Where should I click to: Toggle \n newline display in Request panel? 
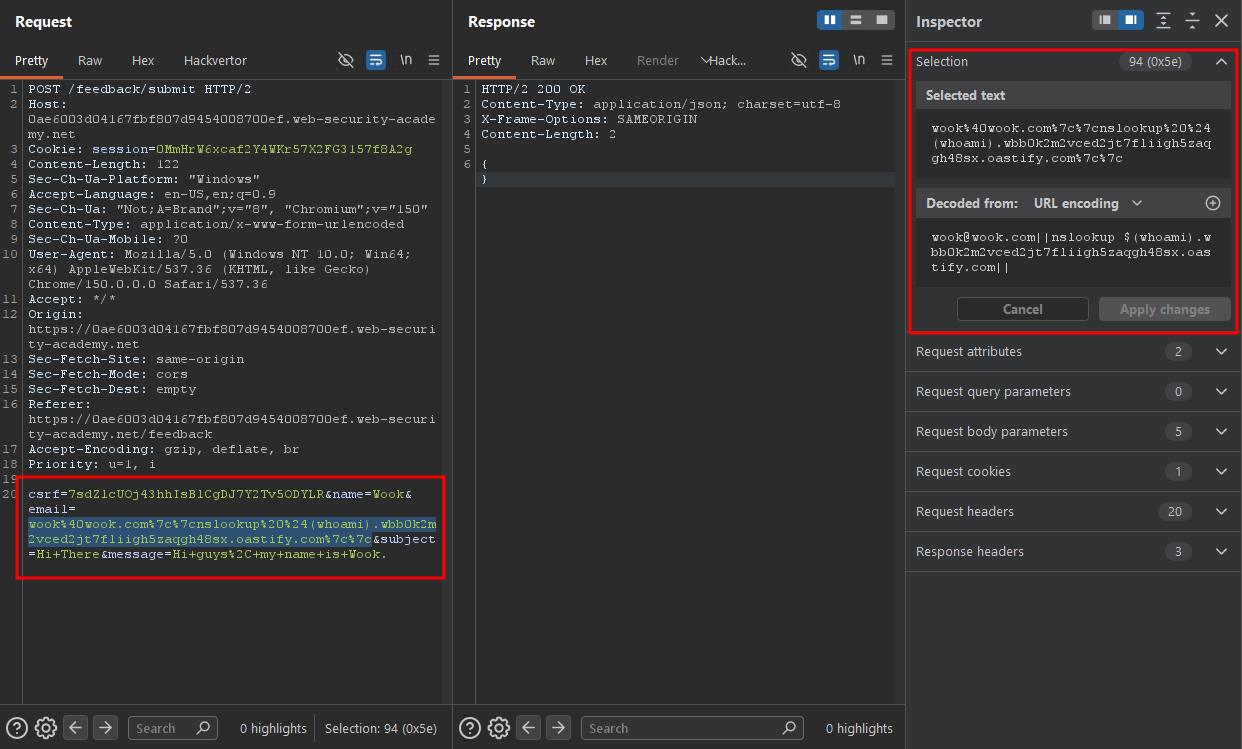(406, 60)
